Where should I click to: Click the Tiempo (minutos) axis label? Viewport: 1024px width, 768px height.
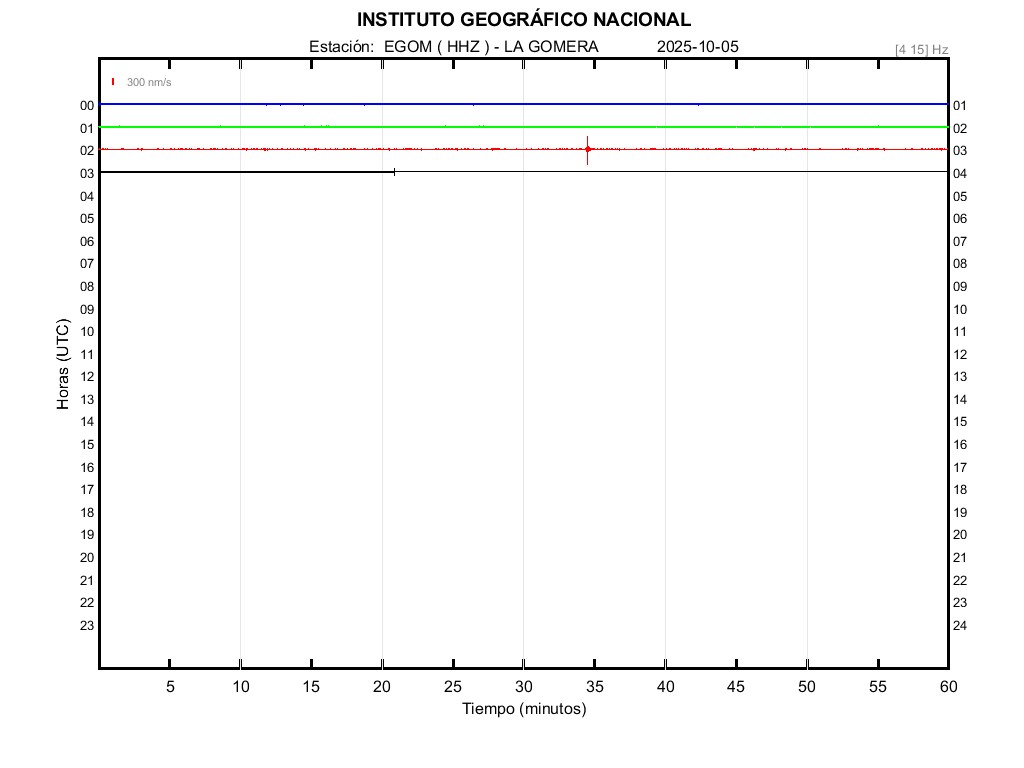[x=523, y=709]
